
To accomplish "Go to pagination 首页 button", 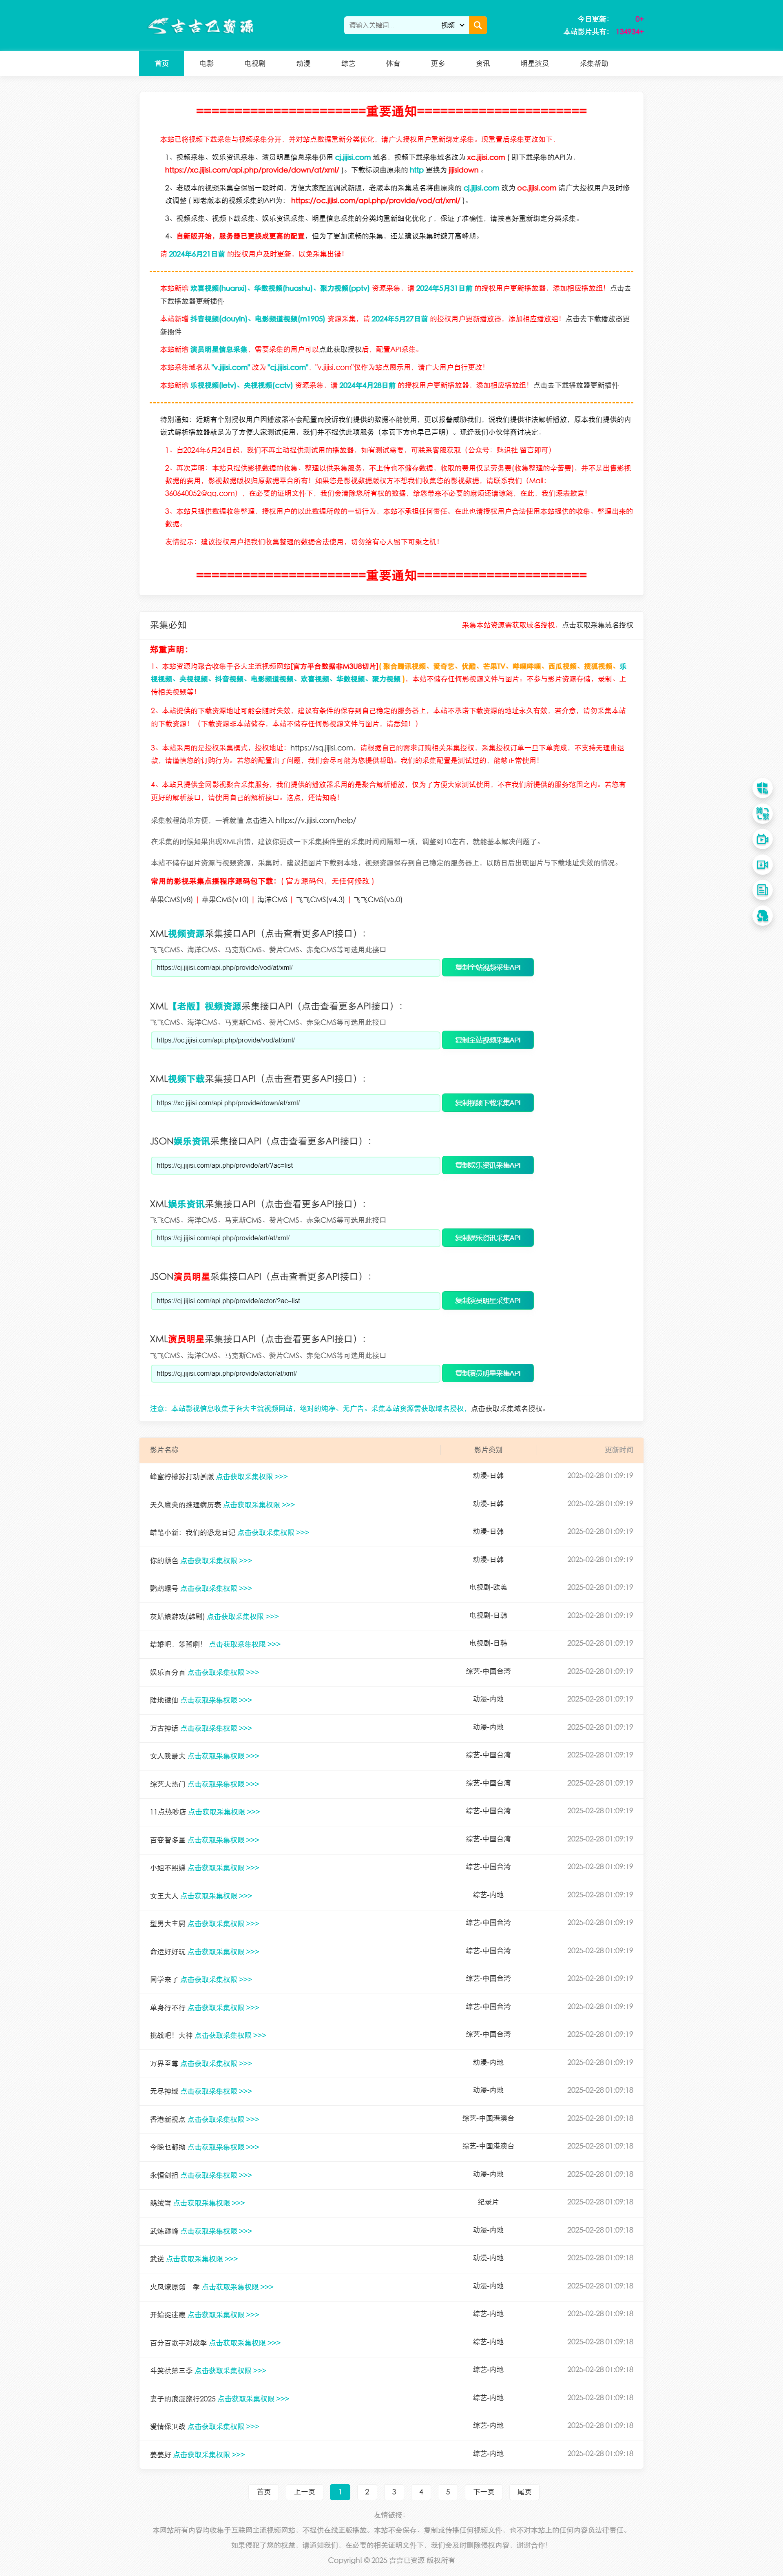I will click(x=264, y=2491).
